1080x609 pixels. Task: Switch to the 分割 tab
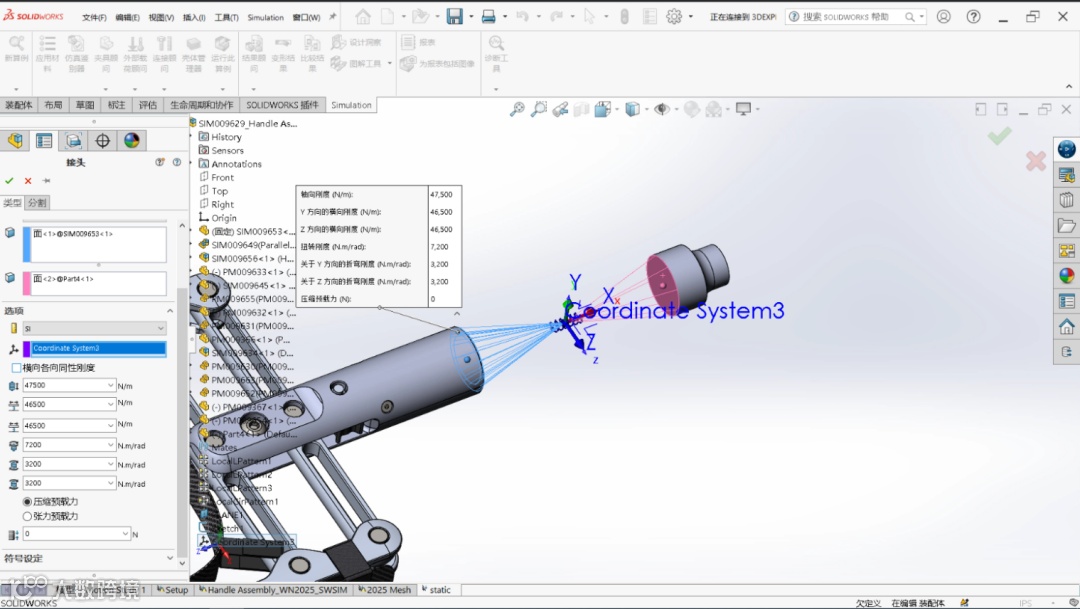pos(37,203)
